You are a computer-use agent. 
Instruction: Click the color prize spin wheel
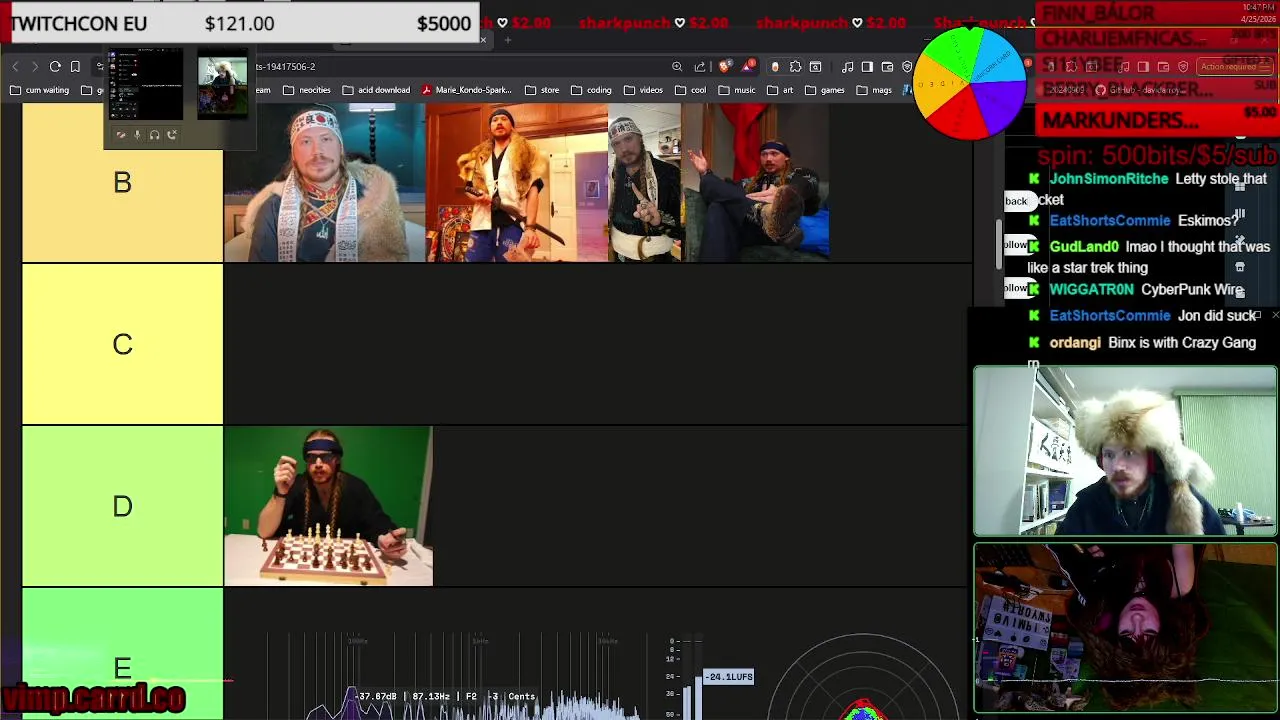pyautogui.click(x=970, y=82)
